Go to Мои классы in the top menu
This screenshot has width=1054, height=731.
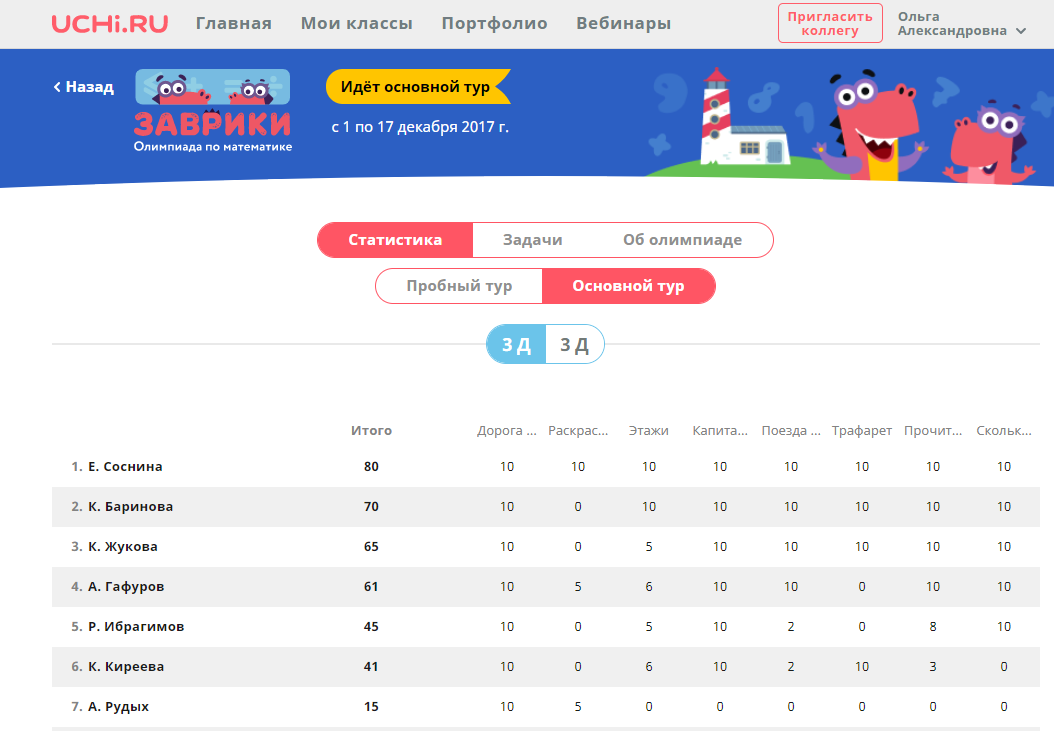(x=356, y=24)
